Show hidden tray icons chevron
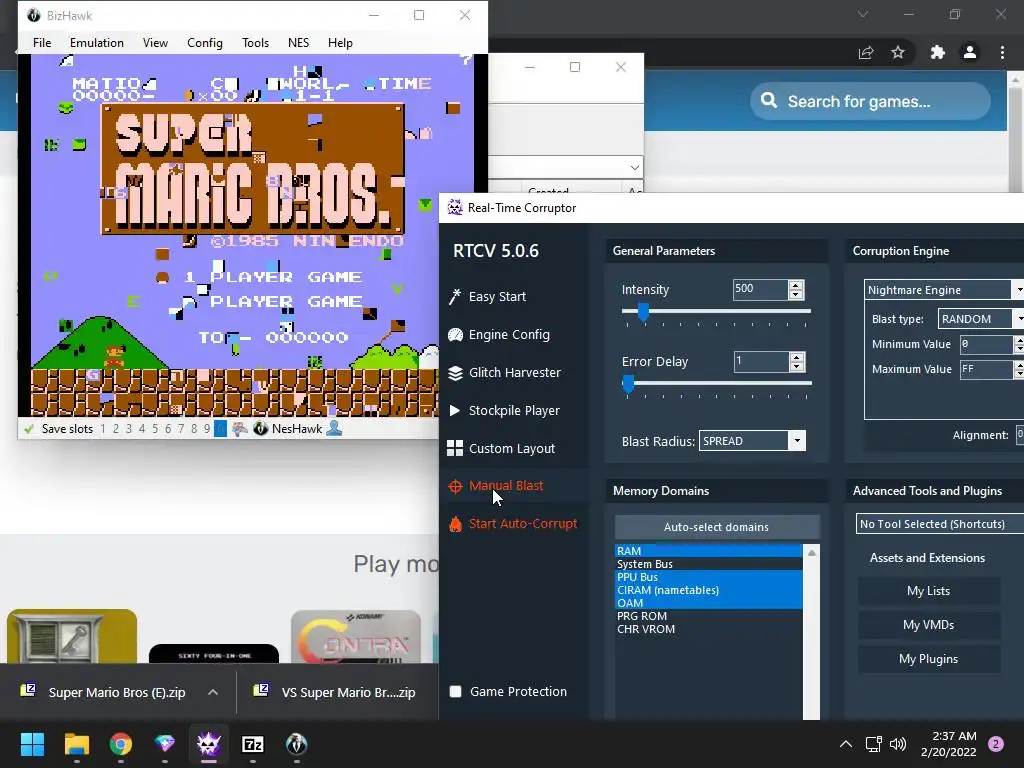The width and height of the screenshot is (1024, 768). coord(846,744)
